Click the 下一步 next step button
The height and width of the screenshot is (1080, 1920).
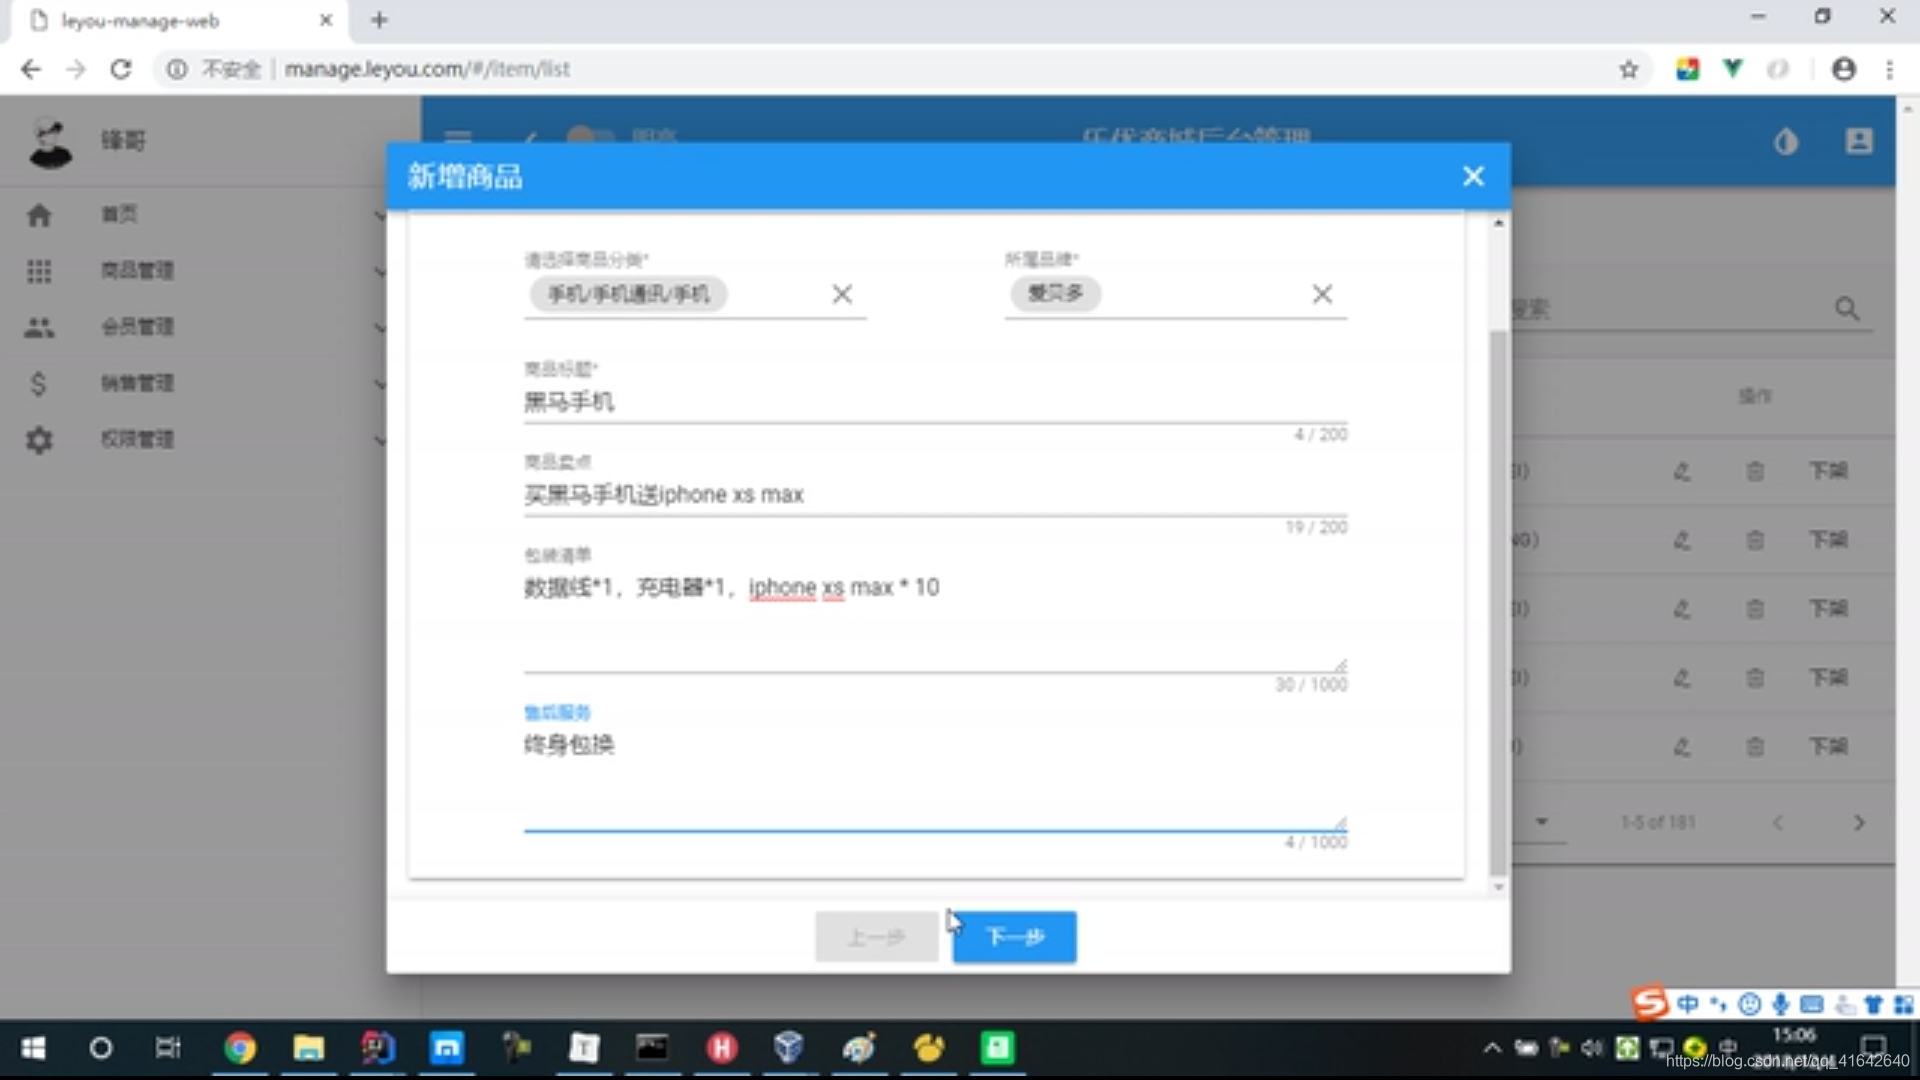(1014, 937)
